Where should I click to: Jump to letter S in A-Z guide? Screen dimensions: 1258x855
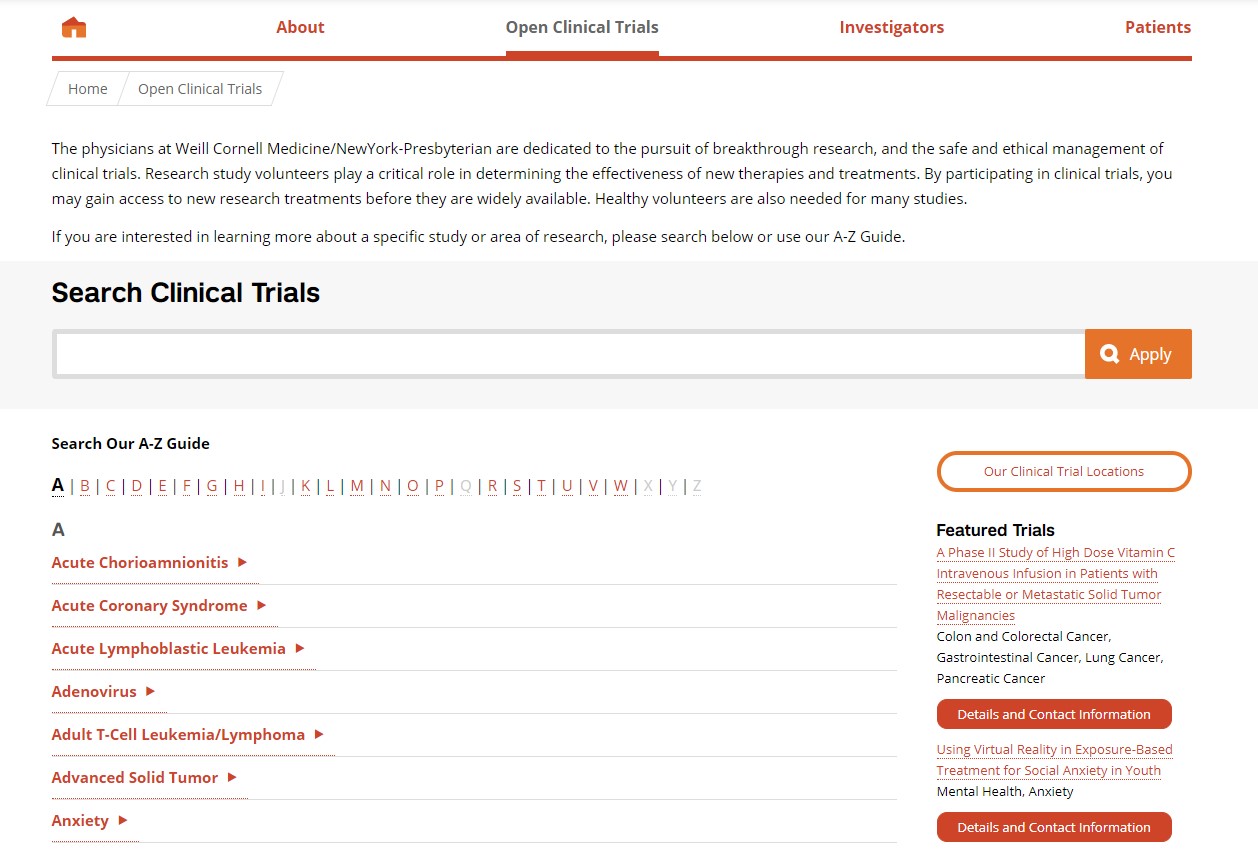click(517, 486)
